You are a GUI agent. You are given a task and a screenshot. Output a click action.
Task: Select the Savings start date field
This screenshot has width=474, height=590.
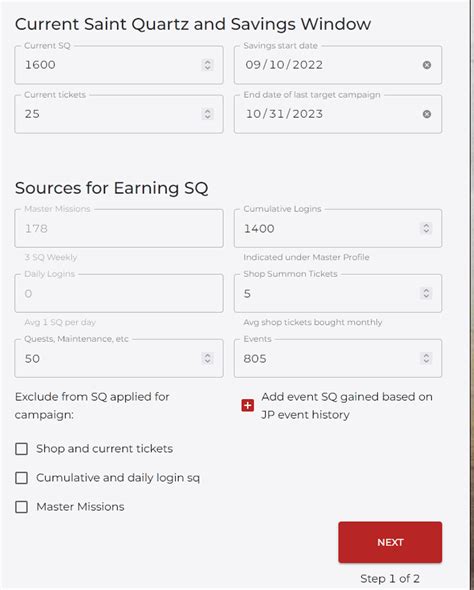click(338, 65)
